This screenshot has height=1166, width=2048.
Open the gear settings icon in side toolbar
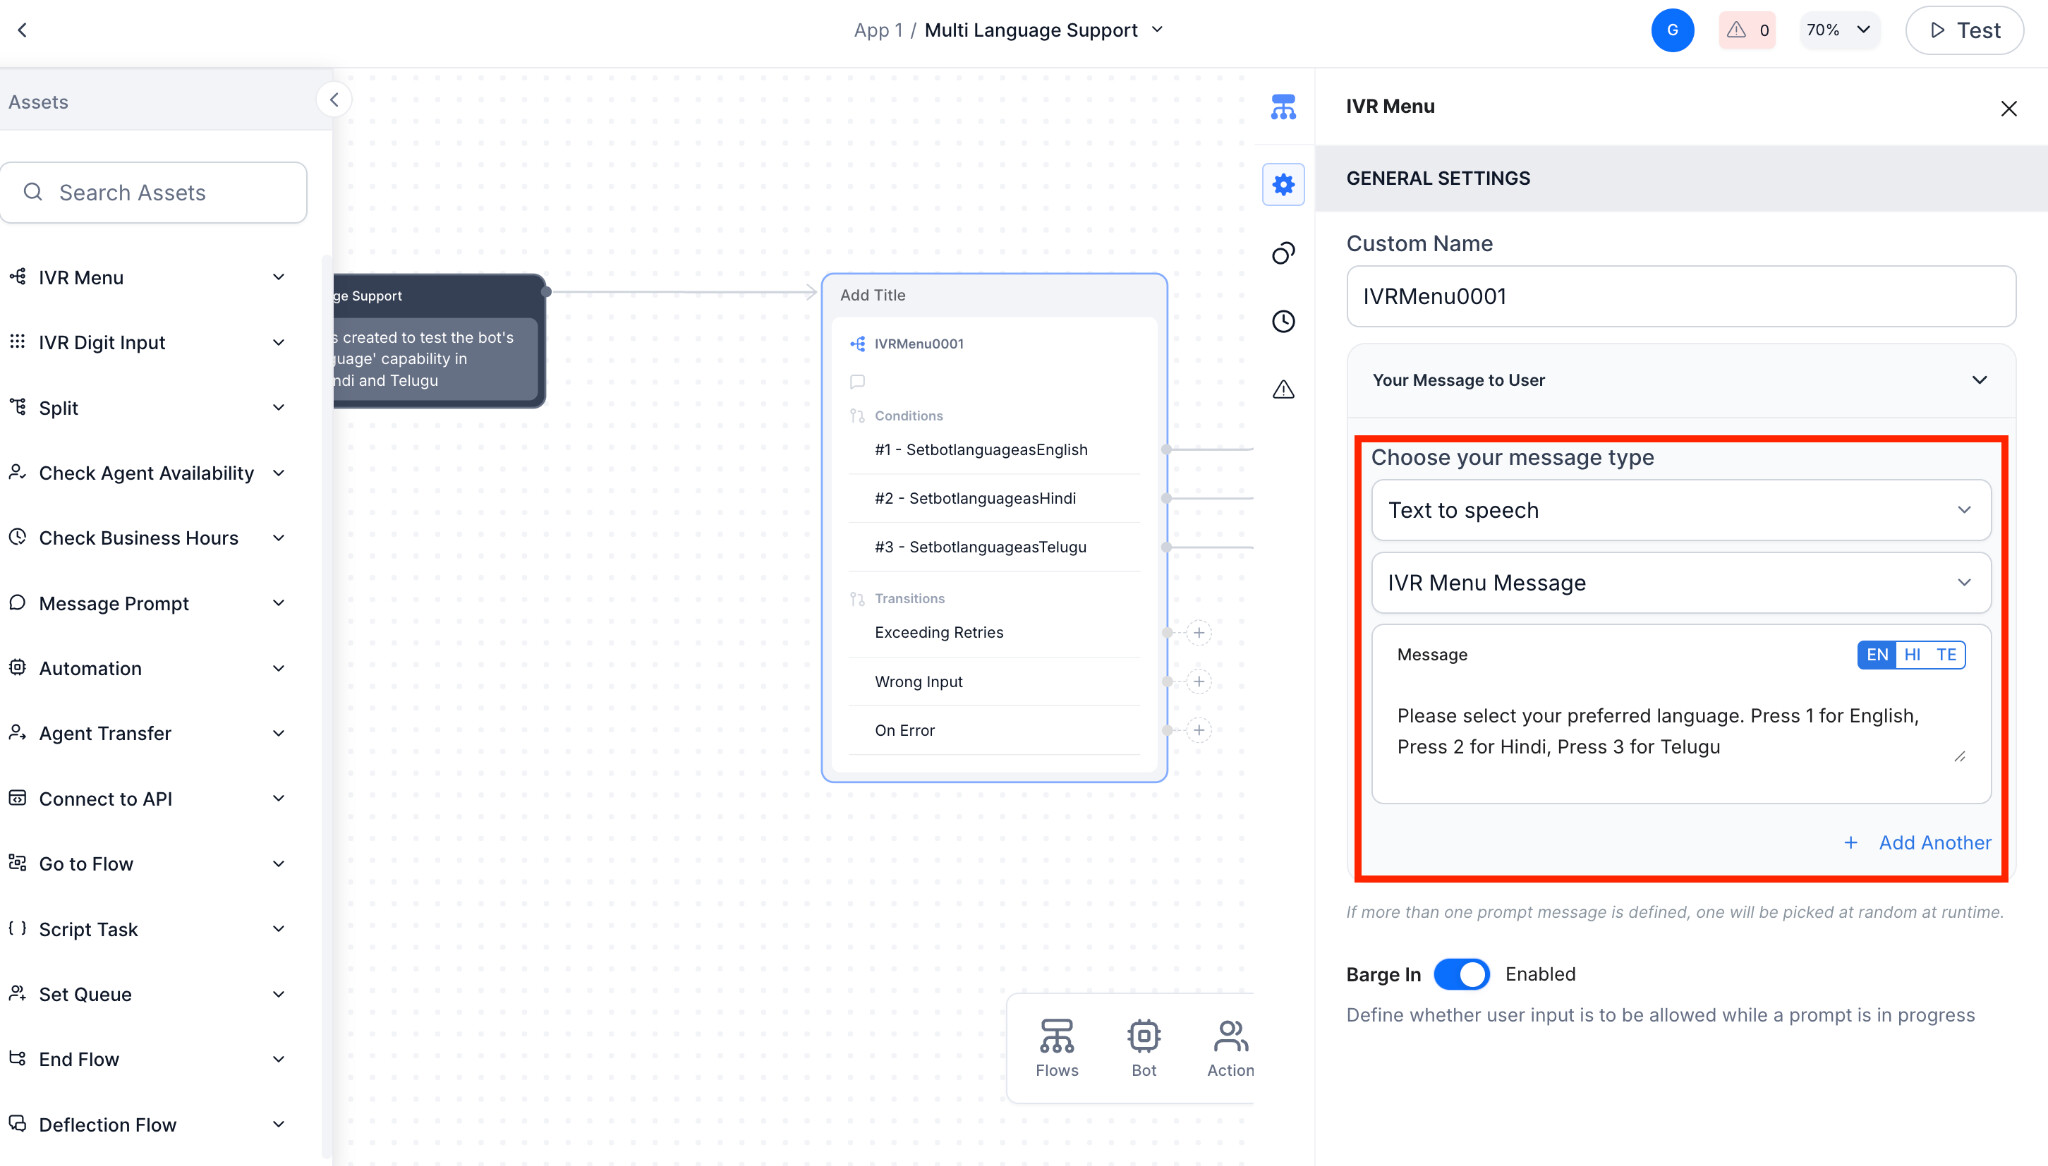coord(1283,185)
